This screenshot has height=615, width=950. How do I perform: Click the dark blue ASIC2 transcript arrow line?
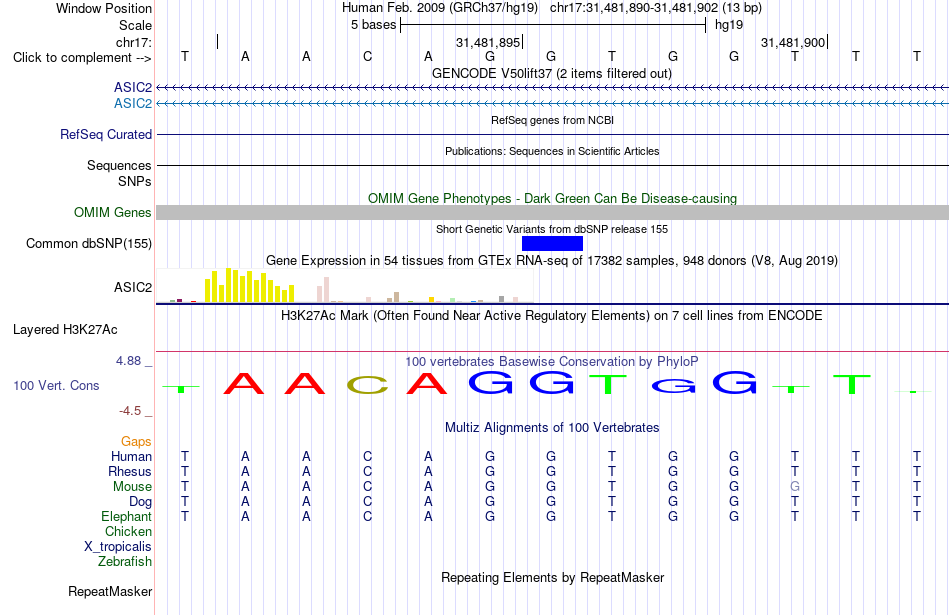[x=553, y=88]
